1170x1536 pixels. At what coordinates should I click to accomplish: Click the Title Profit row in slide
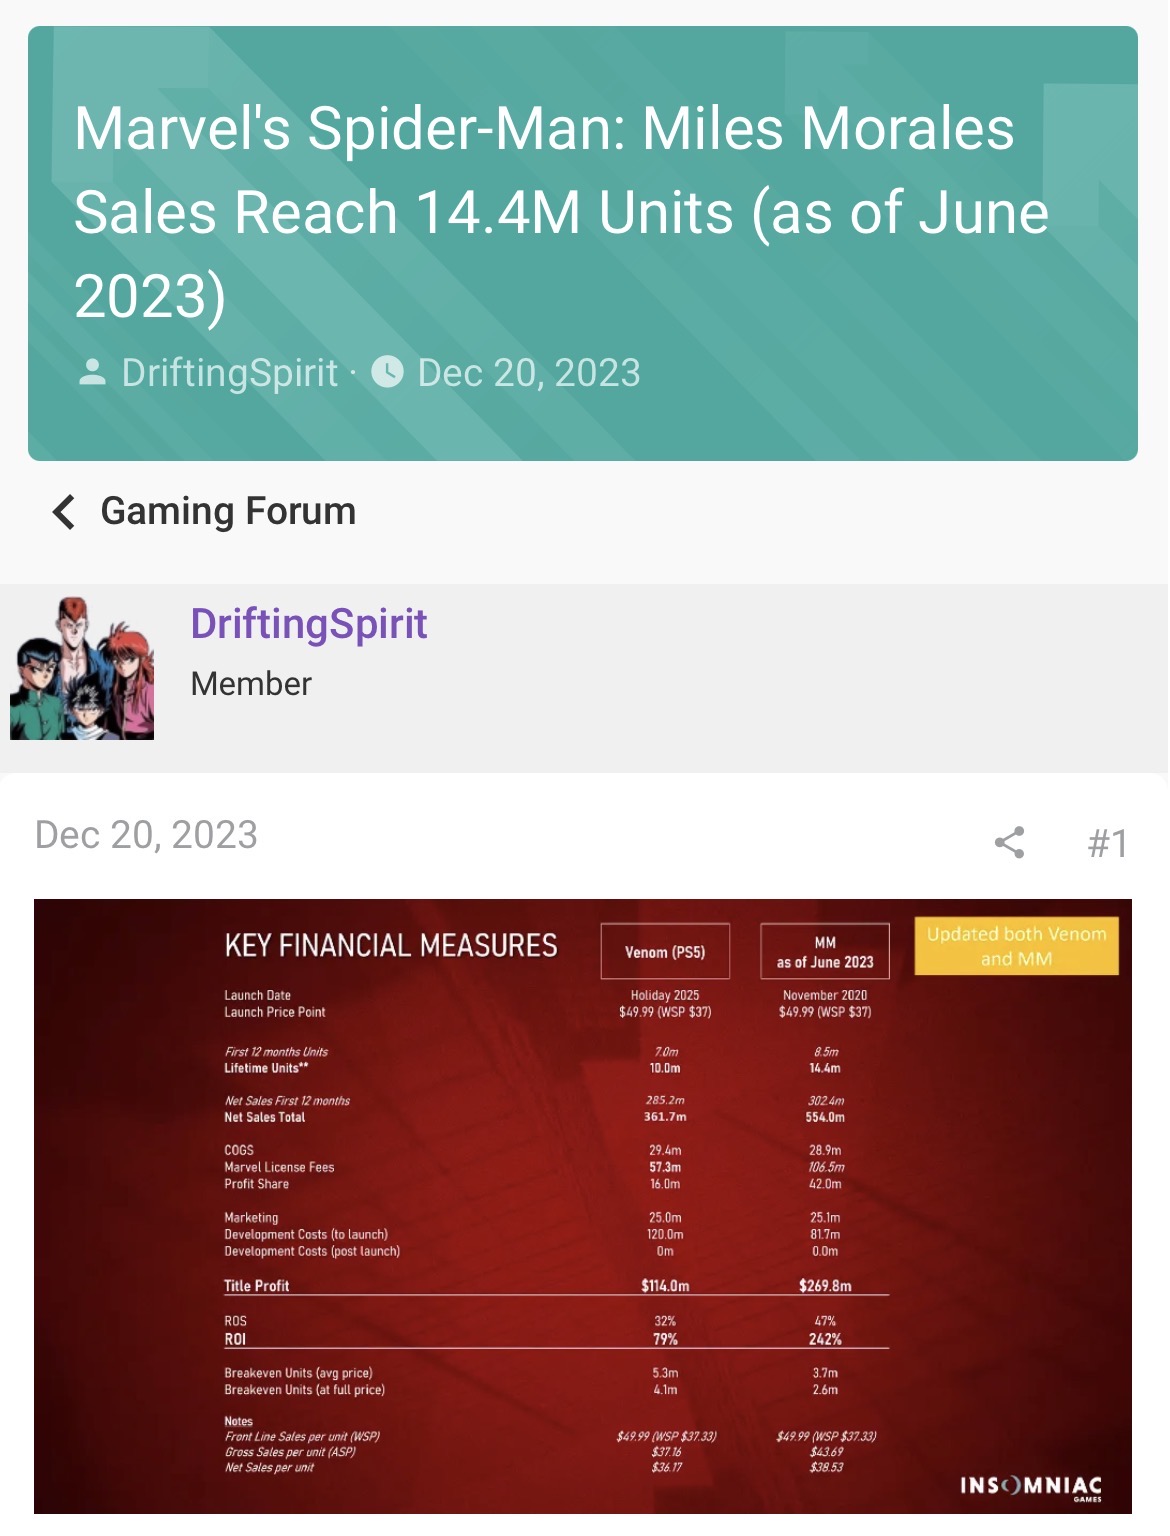point(556,1286)
